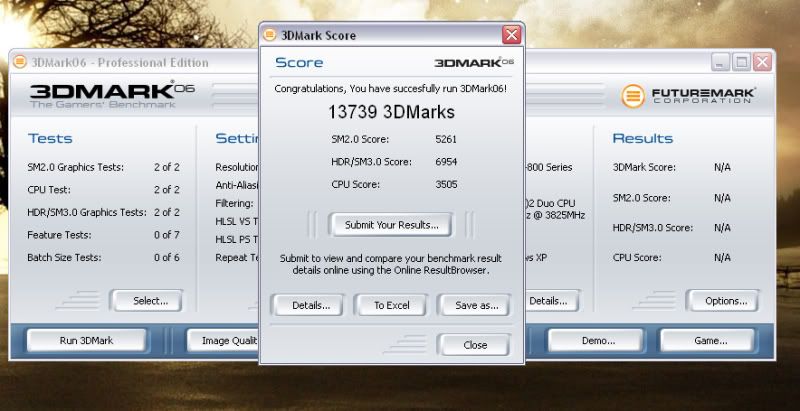This screenshot has height=411, width=800.
Task: Click HDR/SM3.0 Graphics Tests label
Action: pyautogui.click(x=87, y=212)
